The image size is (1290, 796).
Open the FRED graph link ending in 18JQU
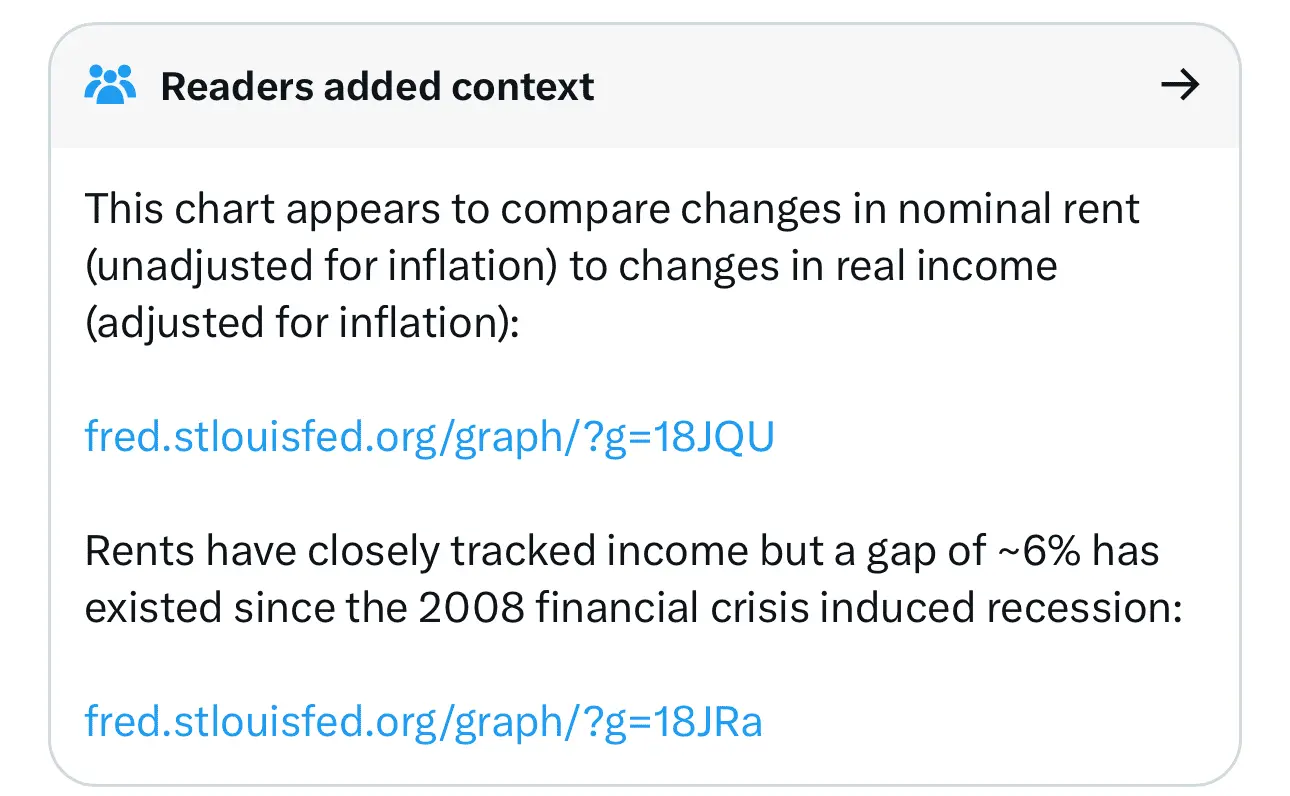[x=429, y=438]
